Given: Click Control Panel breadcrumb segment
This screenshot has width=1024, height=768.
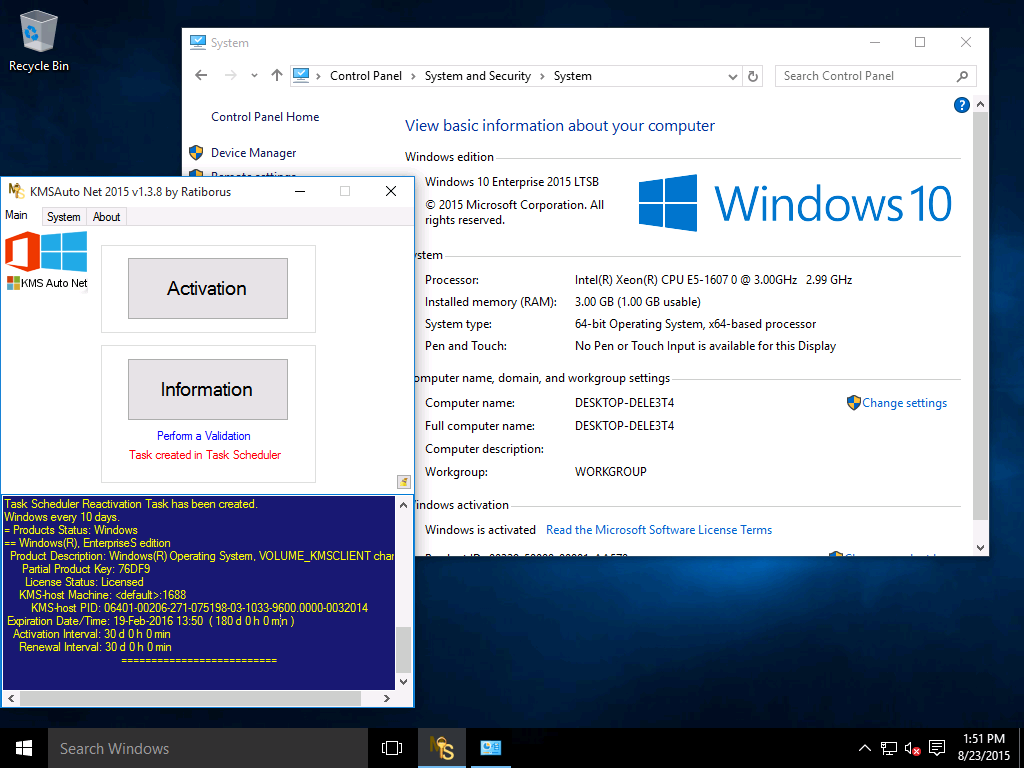Looking at the screenshot, I should pos(366,76).
